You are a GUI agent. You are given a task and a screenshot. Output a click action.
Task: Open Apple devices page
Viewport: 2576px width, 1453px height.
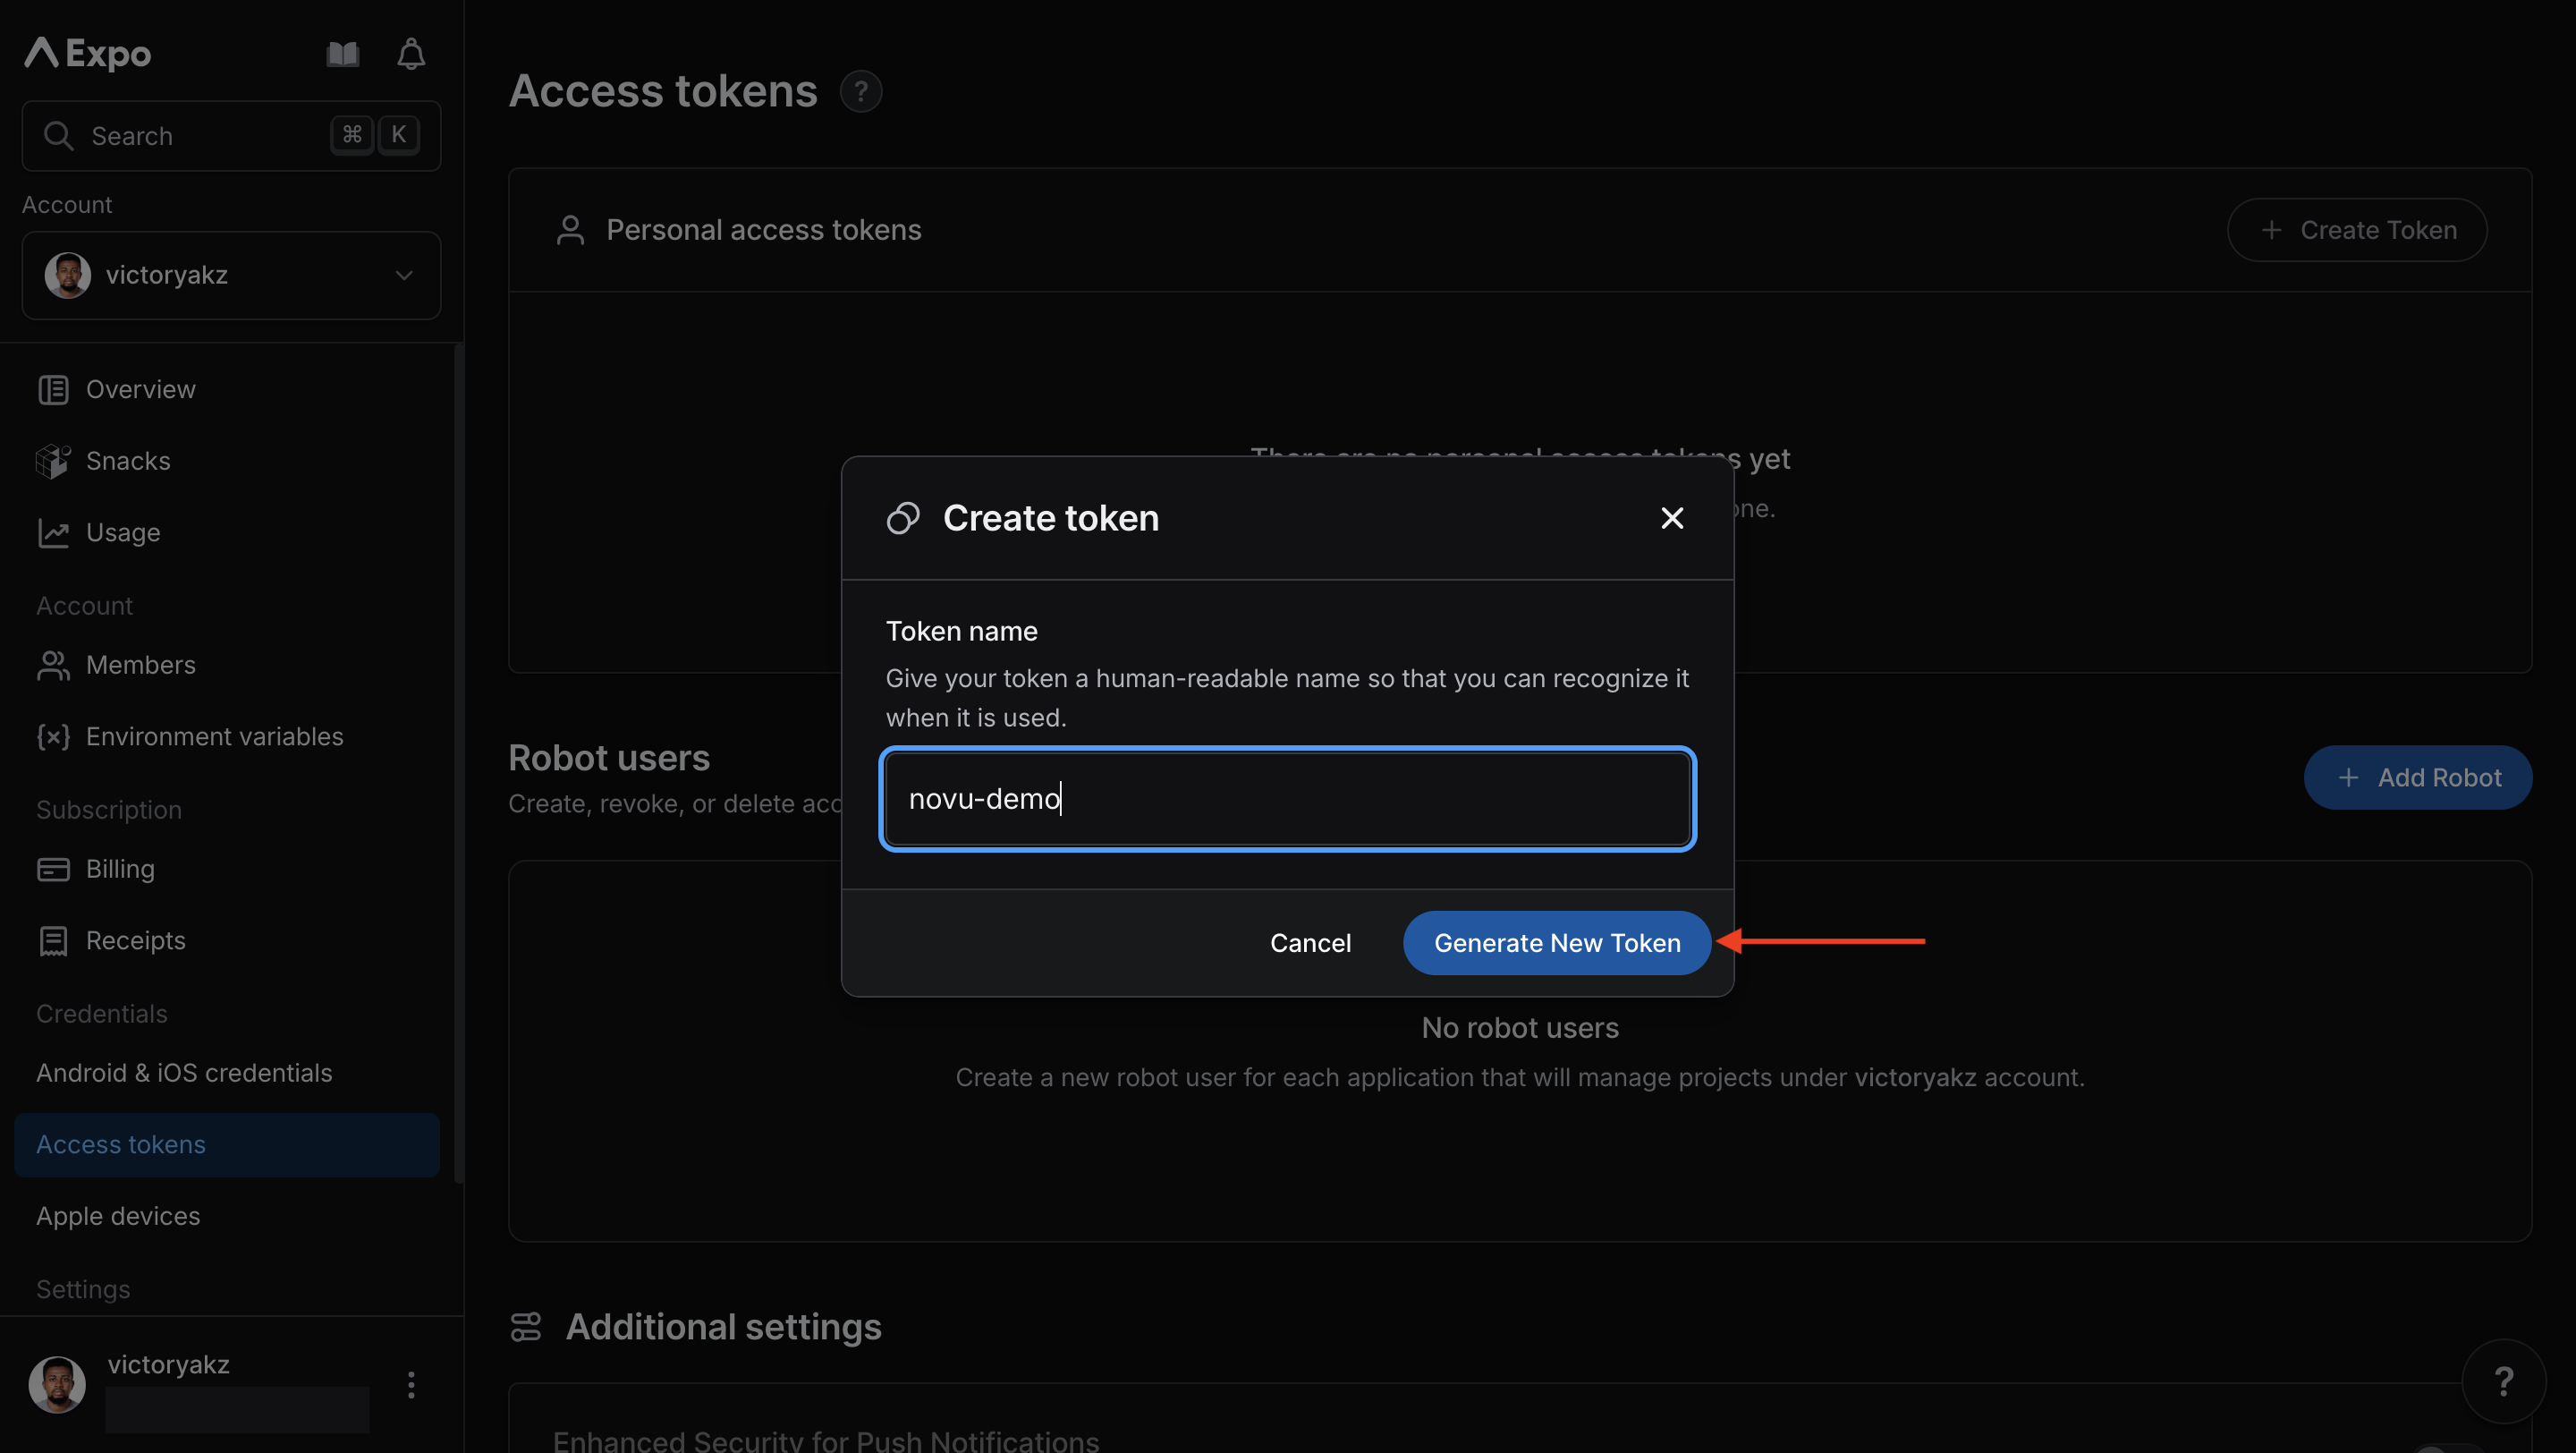(x=117, y=1216)
